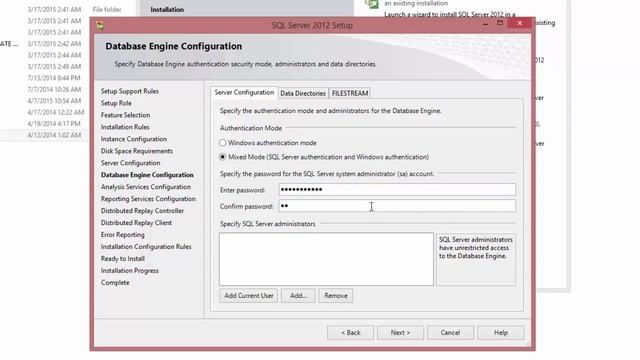The width and height of the screenshot is (640, 360).
Task: Click the SQL Server administrators list box
Action: click(326, 259)
